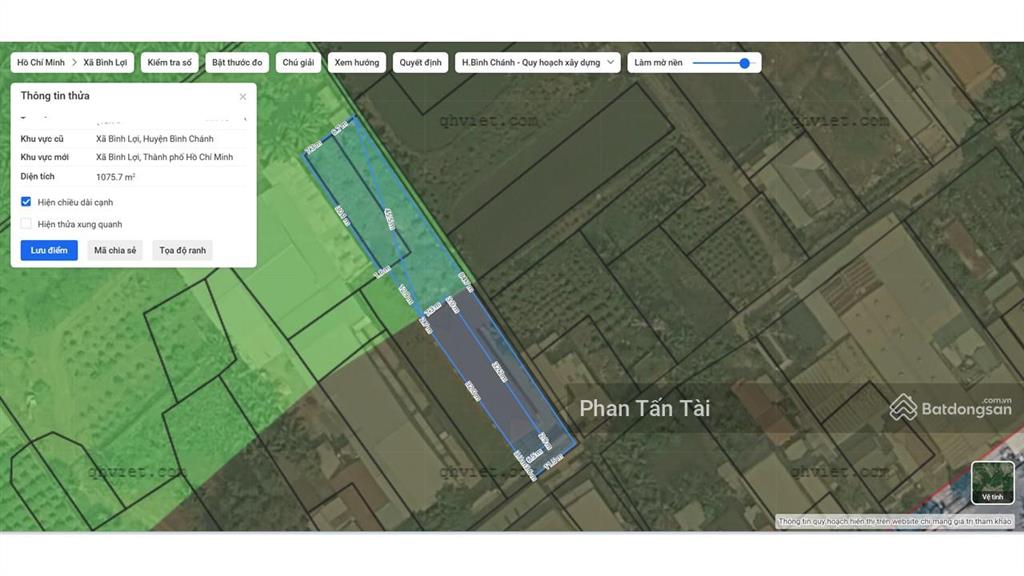Click the Lưu điểm save button
Image resolution: width=1024 pixels, height=576 pixels.
(x=49, y=250)
